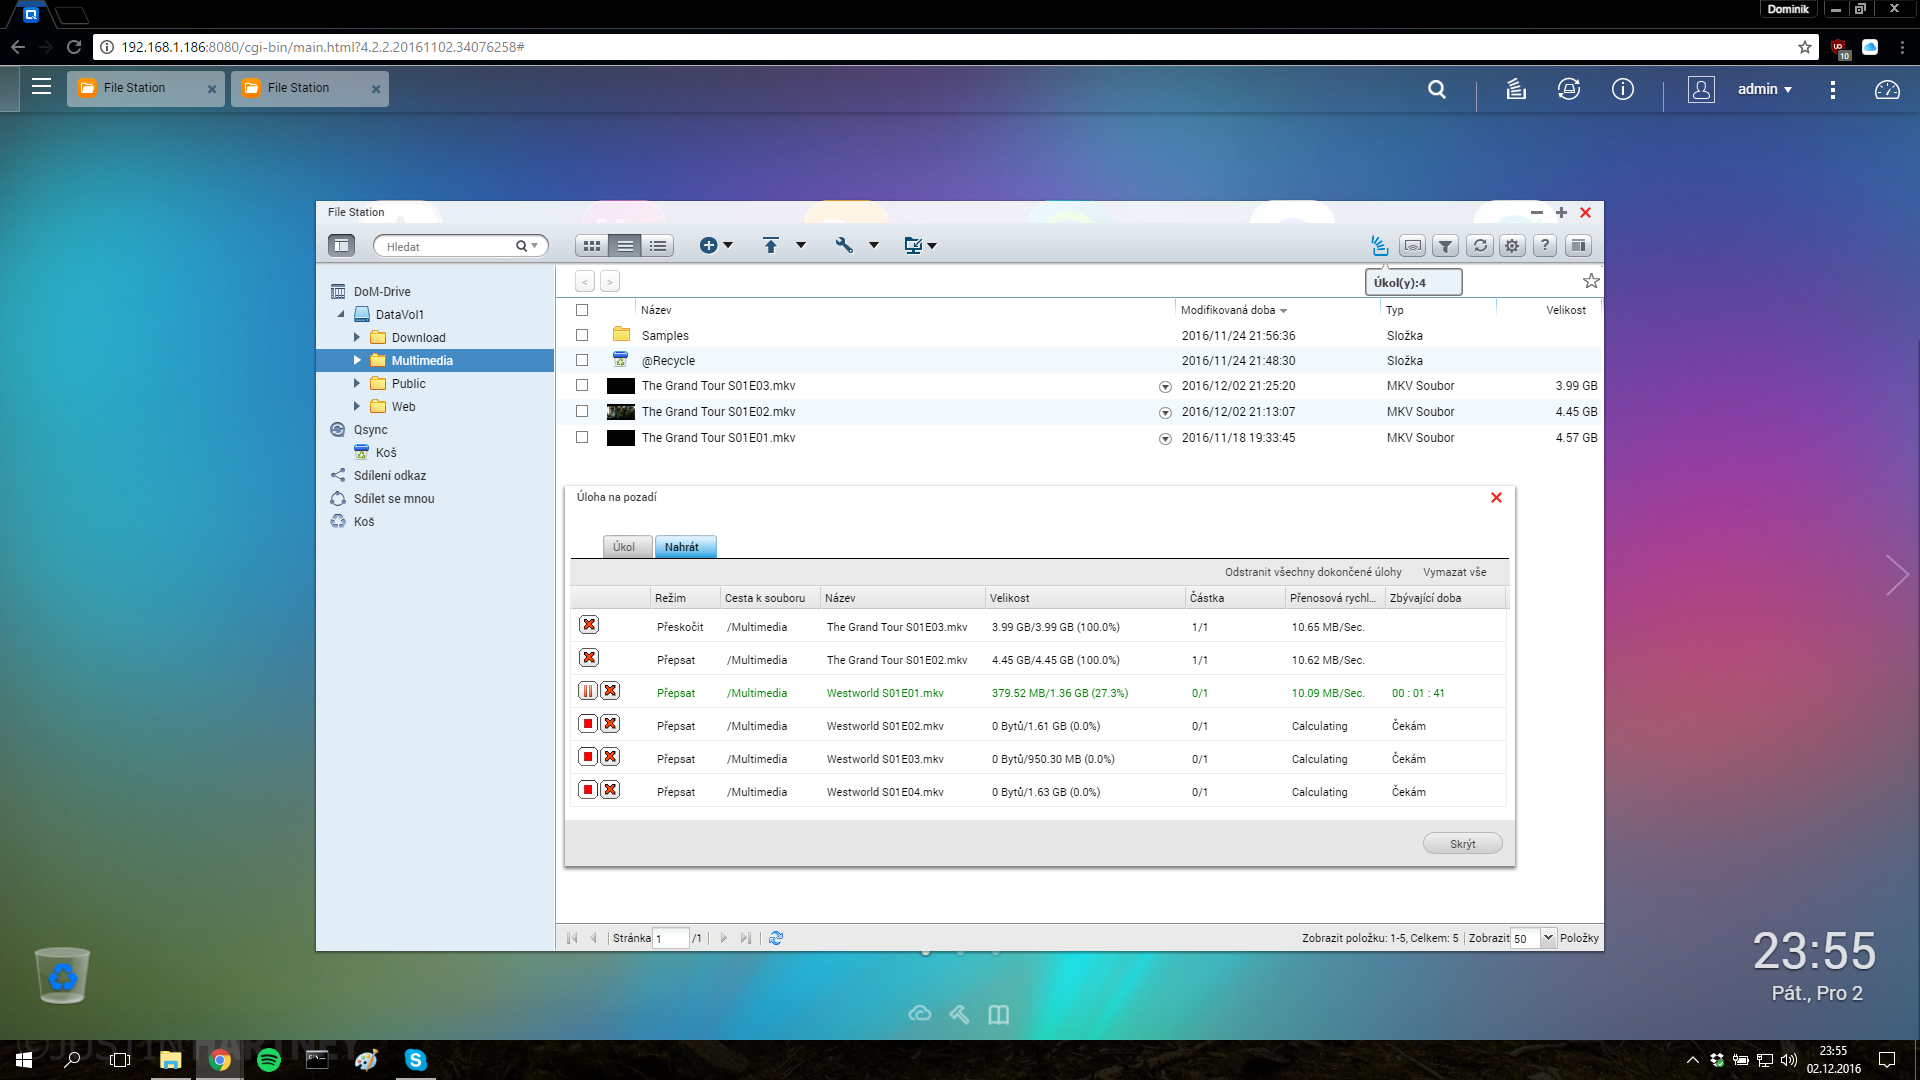Refresh the file list in toolbar
Screen dimensions: 1920x1080
(x=1480, y=246)
